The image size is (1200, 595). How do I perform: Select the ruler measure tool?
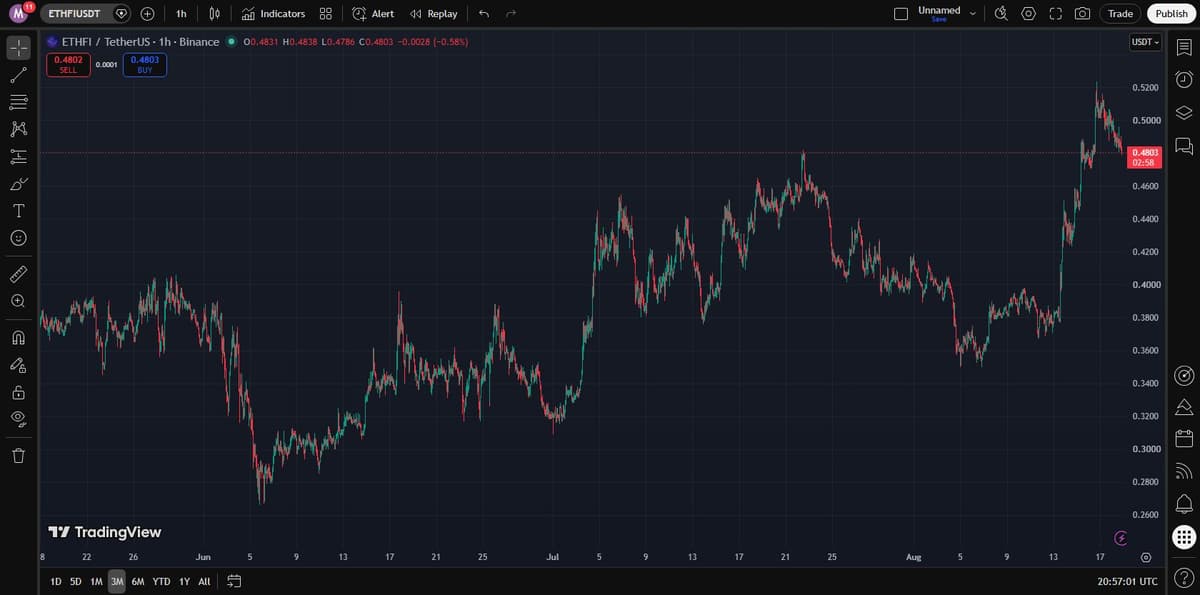pyautogui.click(x=18, y=273)
